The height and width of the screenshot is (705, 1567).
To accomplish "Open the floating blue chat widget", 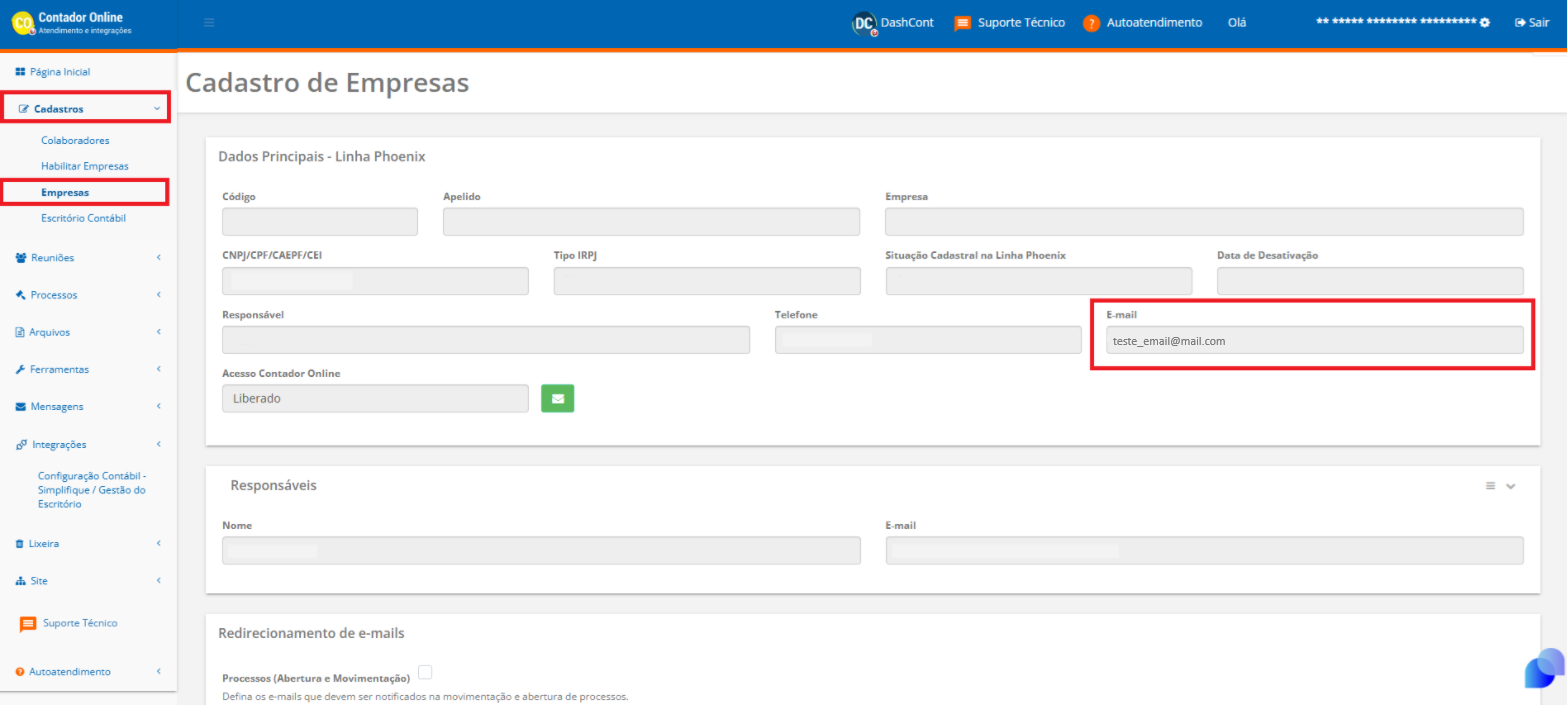I will pyautogui.click(x=1544, y=668).
